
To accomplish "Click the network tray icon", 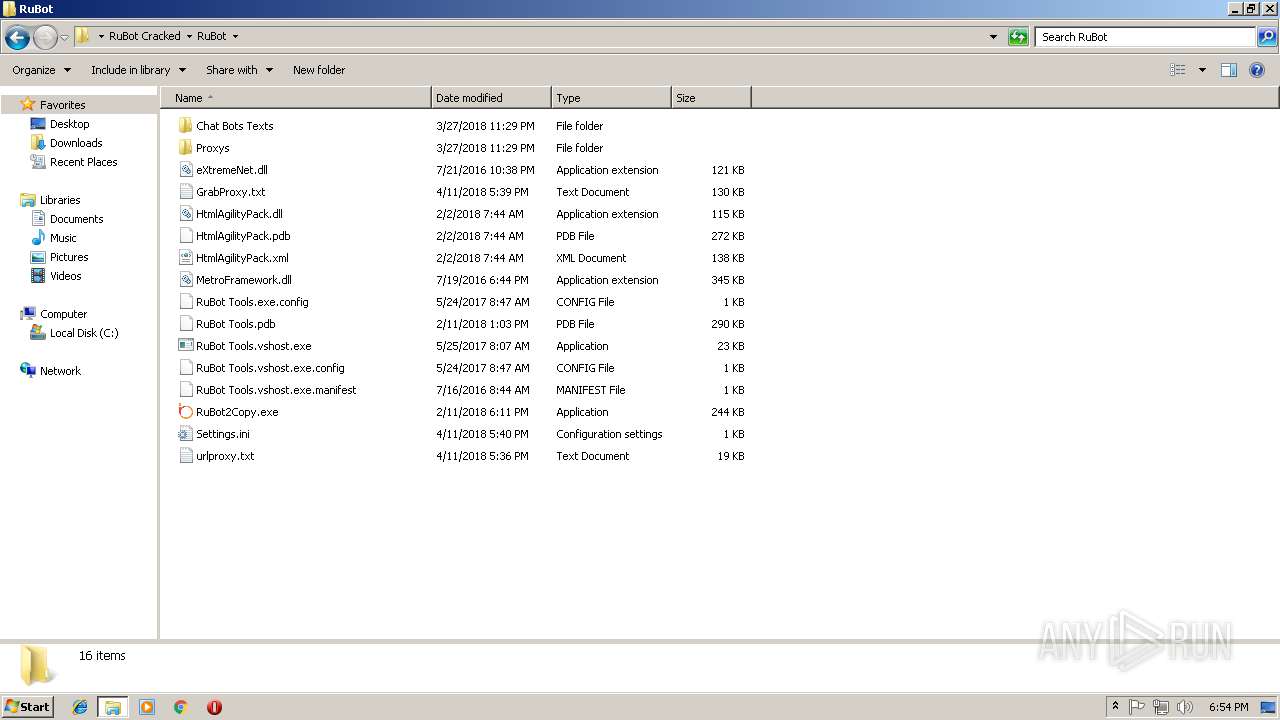I will [1161, 707].
